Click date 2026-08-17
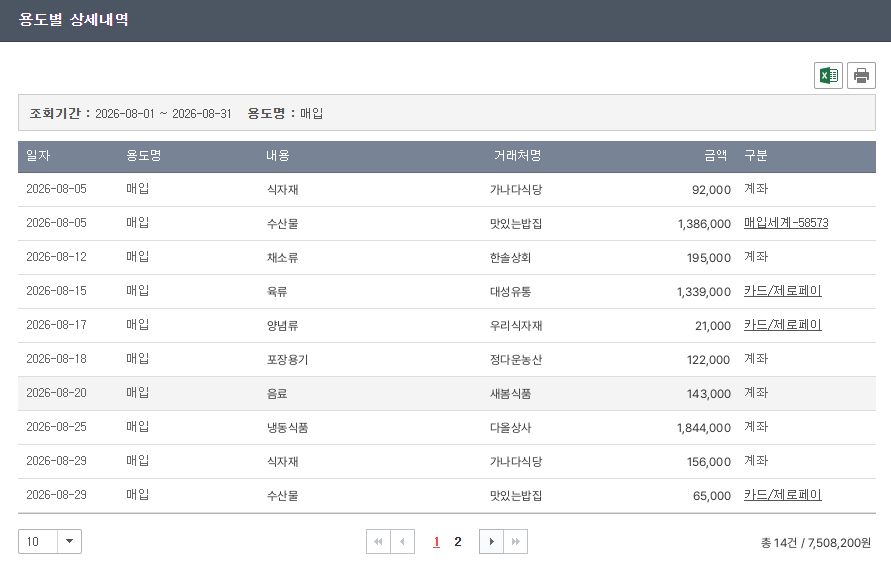Viewport: 891px width, 566px height. coord(56,325)
